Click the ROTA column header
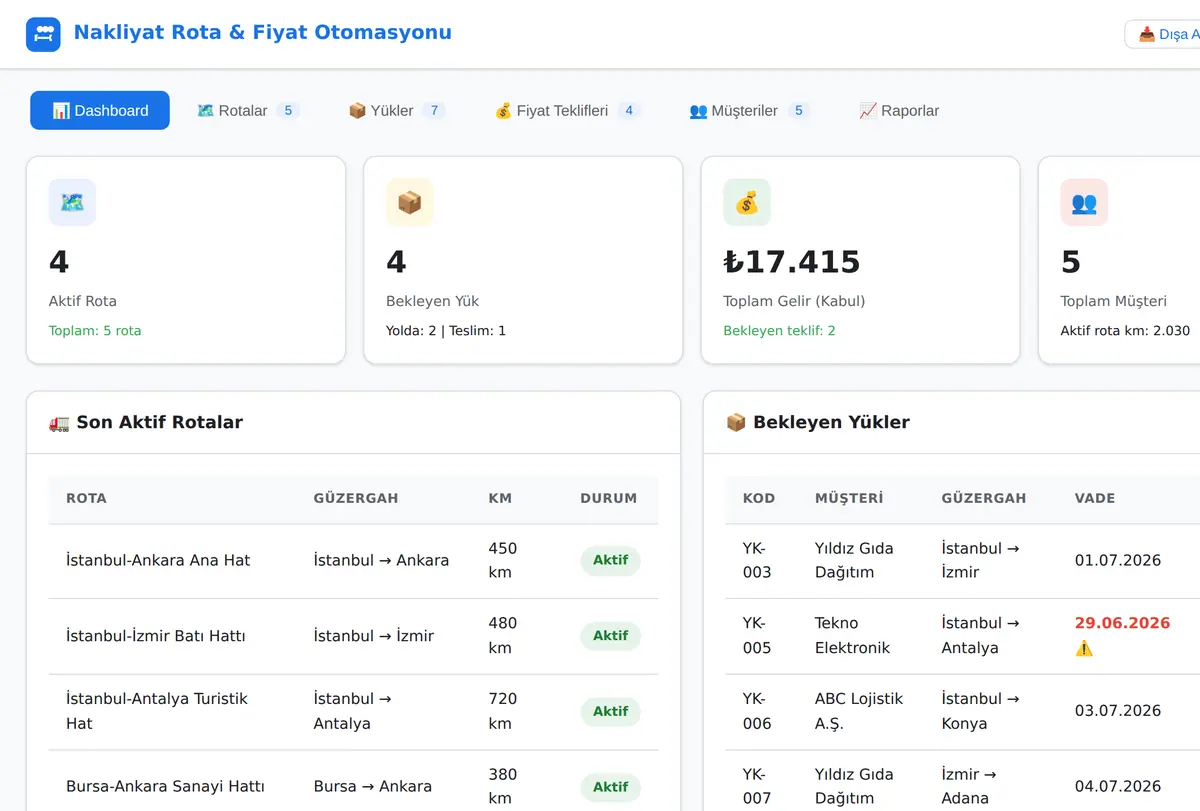 pos(86,498)
